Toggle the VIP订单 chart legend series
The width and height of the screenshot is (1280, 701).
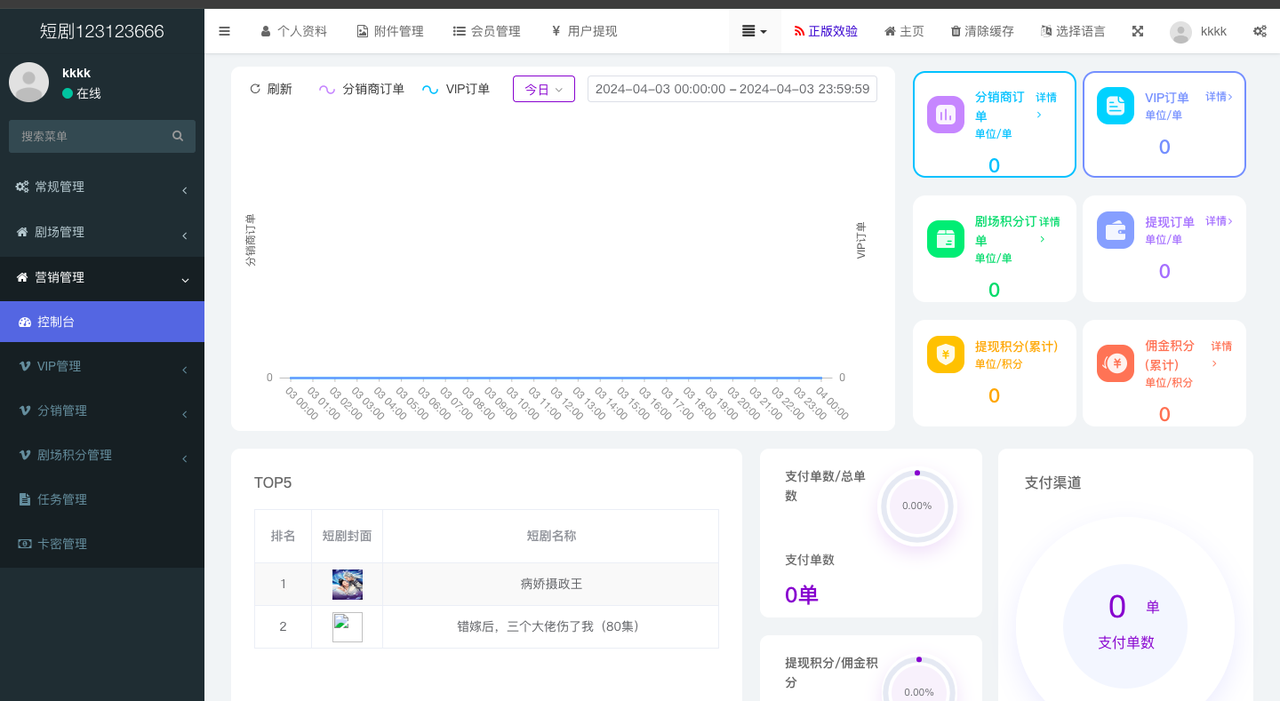[456, 89]
